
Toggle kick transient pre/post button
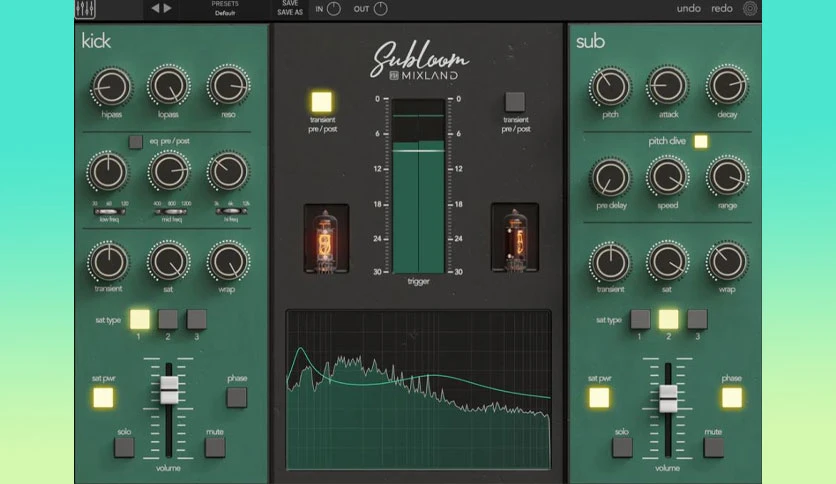pyautogui.click(x=321, y=102)
